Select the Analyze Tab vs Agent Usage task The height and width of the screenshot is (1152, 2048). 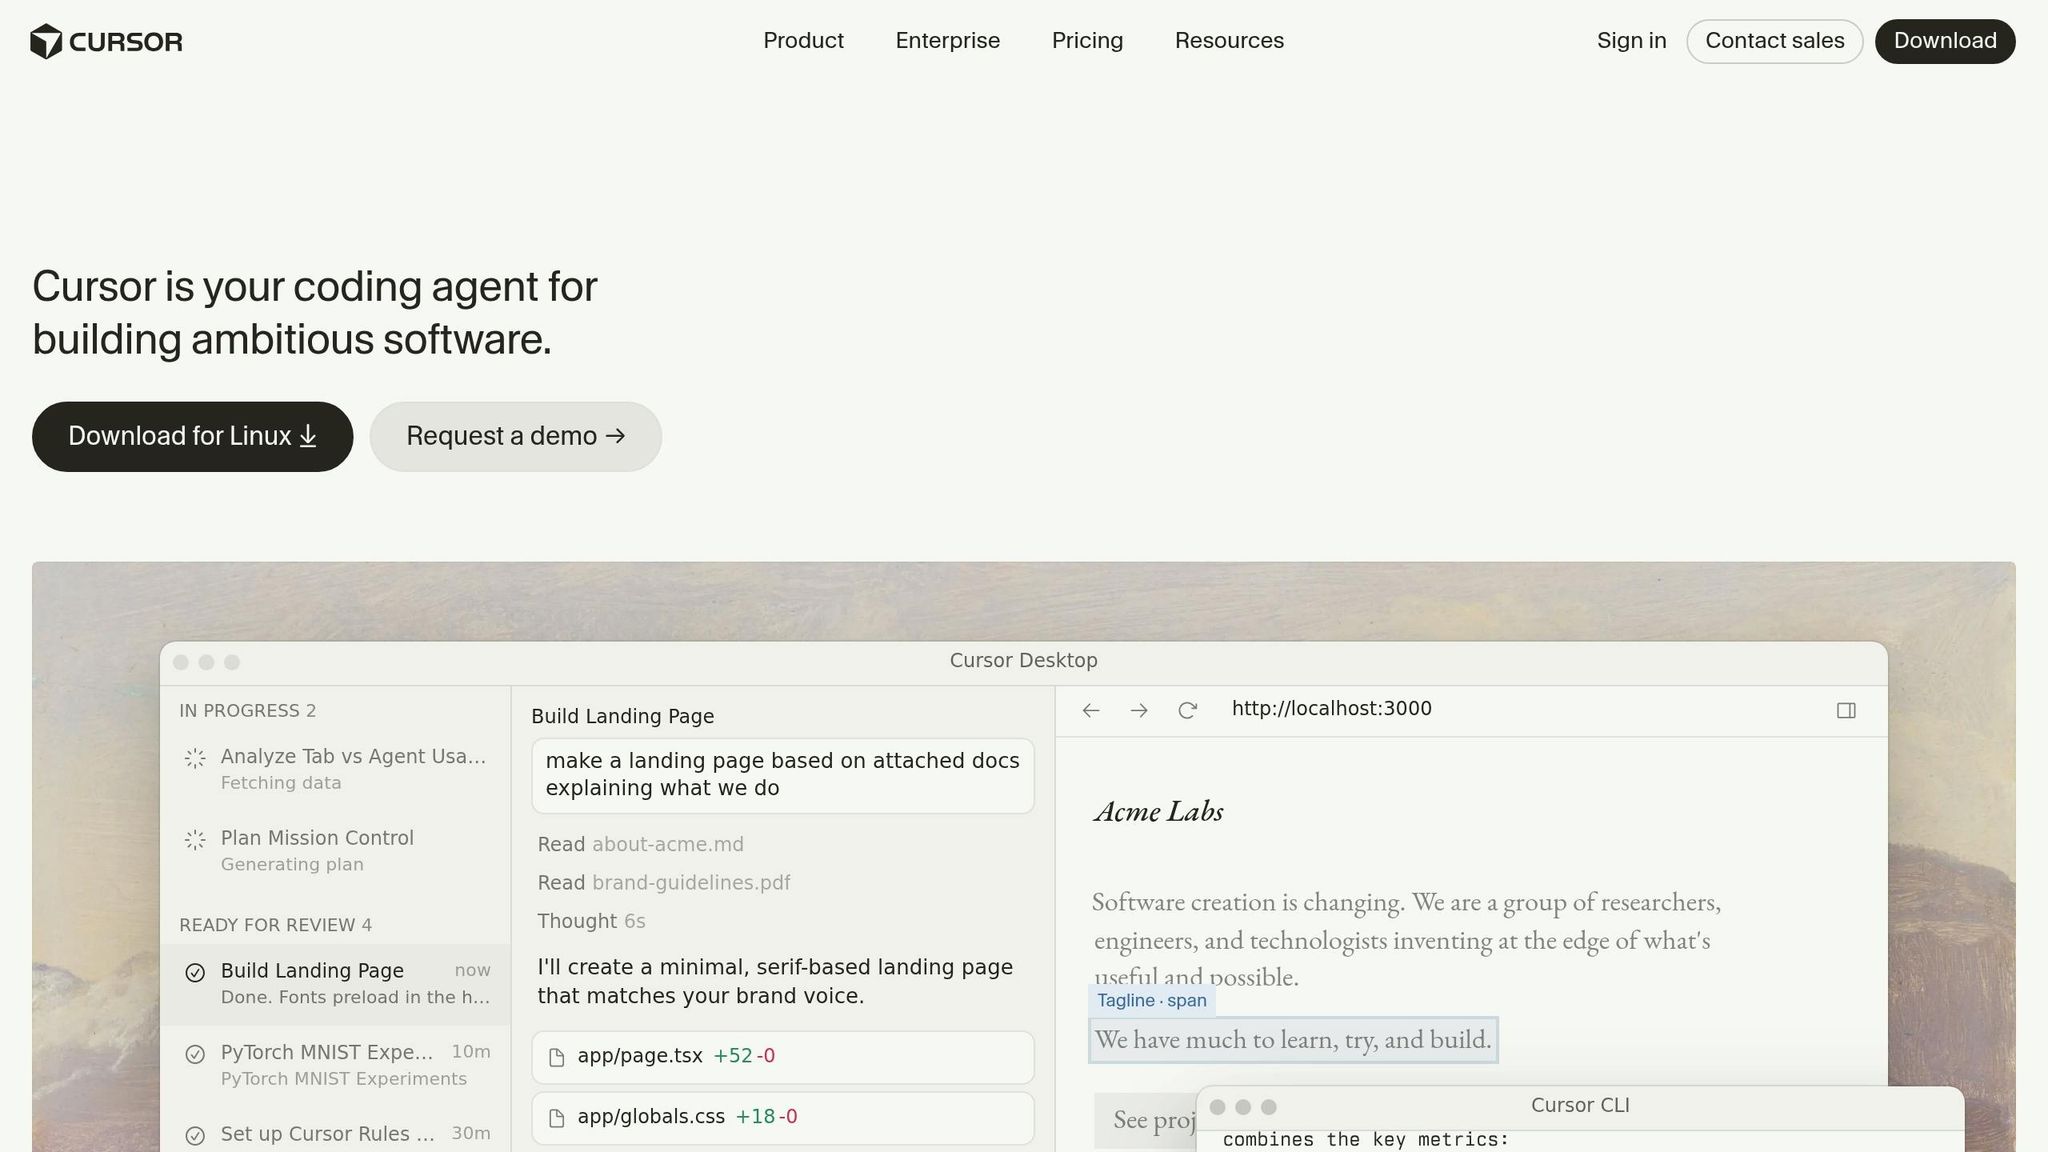(336, 769)
